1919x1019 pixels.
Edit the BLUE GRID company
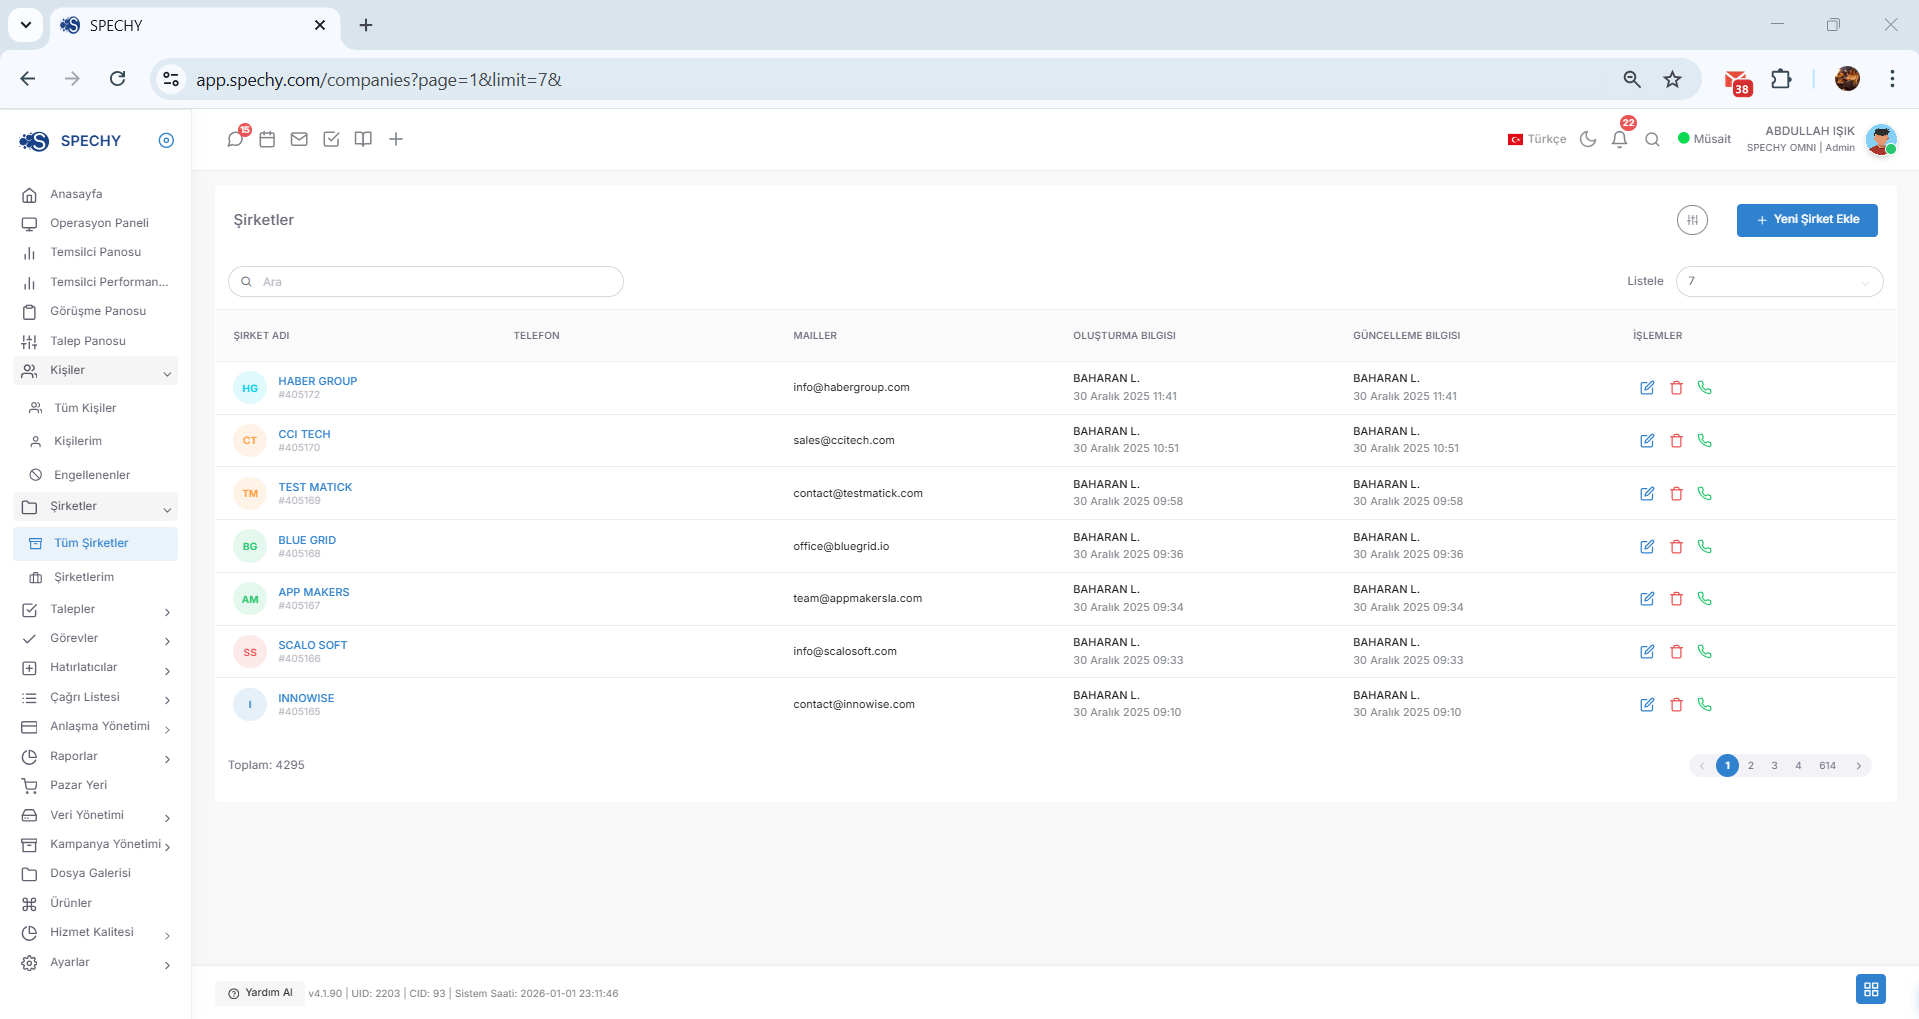[x=1647, y=546]
